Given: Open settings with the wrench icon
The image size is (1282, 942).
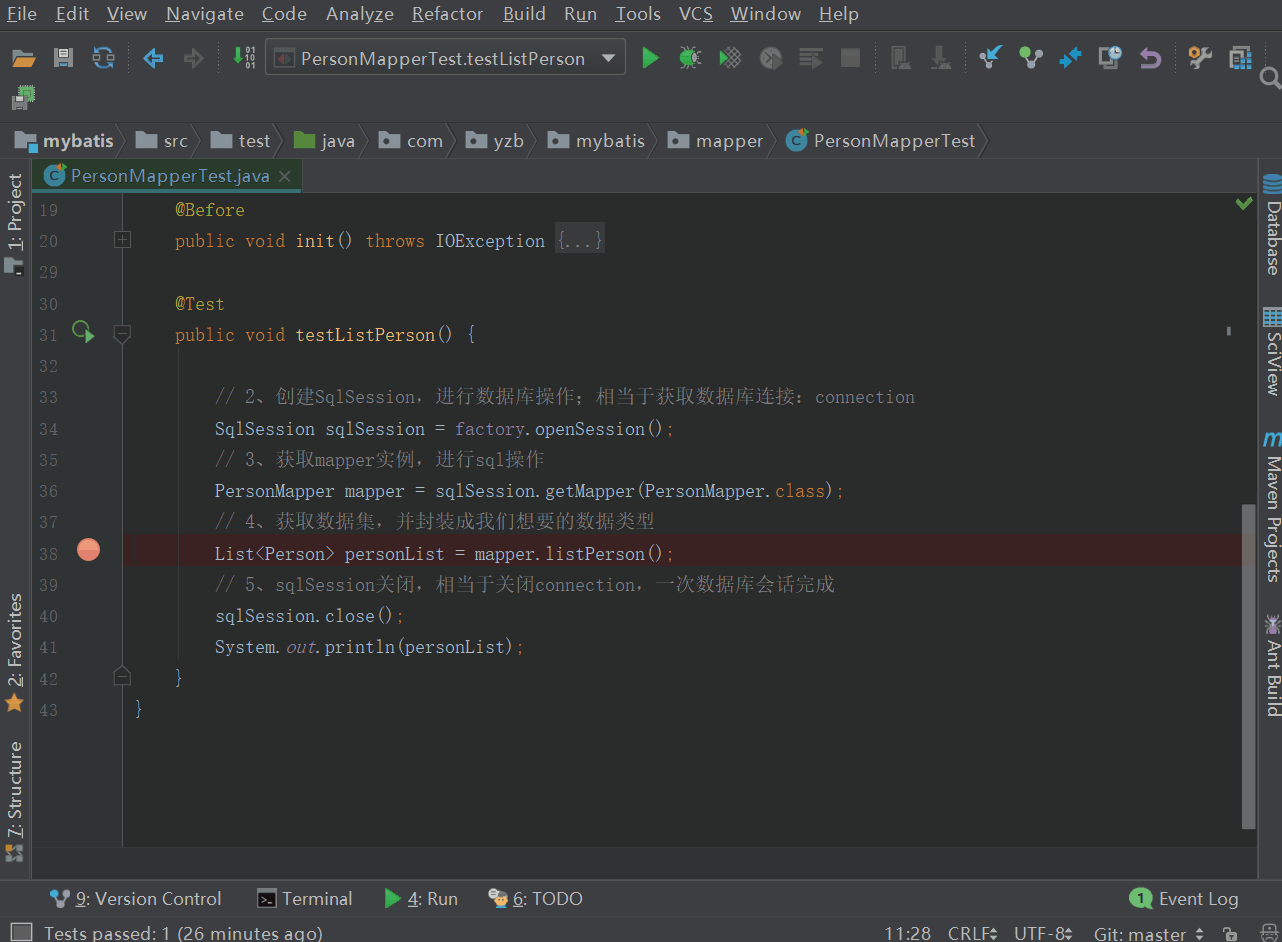Looking at the screenshot, I should tap(1200, 58).
